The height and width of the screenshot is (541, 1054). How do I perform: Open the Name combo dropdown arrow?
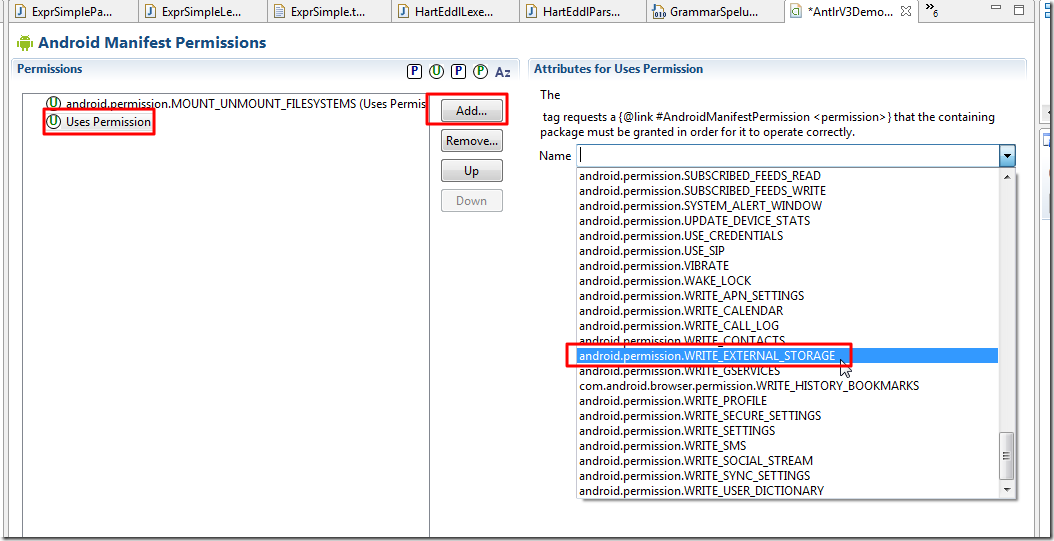coord(1006,157)
